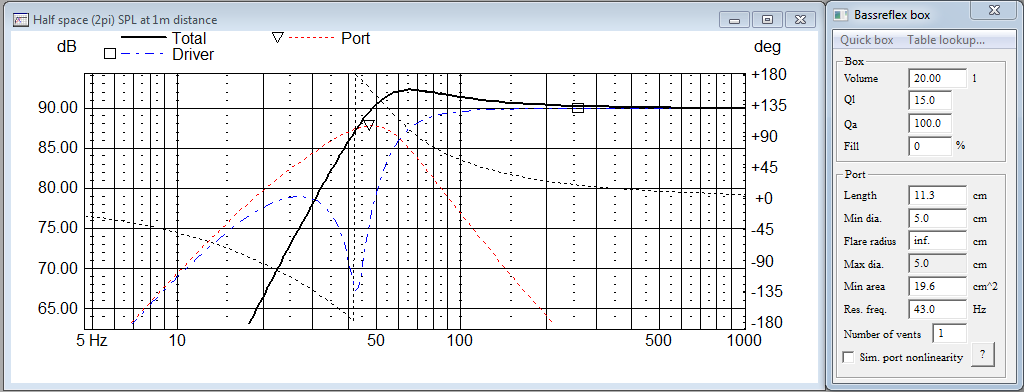Viewport: 1024px width, 392px height.
Task: Select the square Driver marker on the curve
Action: 577,108
